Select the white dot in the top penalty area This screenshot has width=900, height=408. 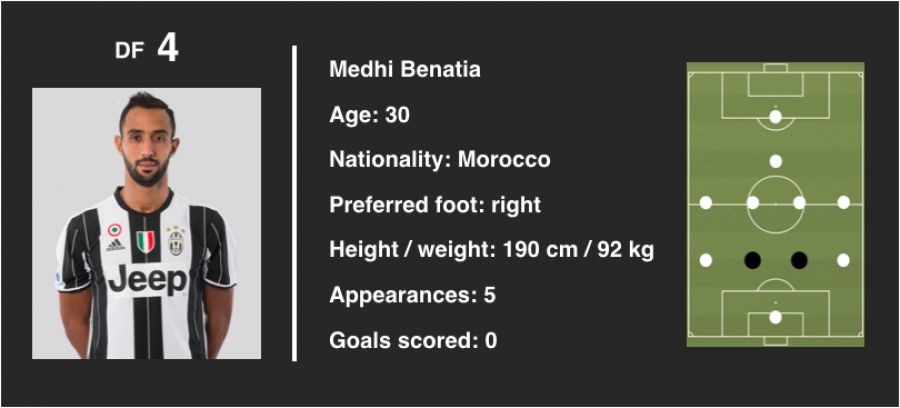(x=776, y=117)
